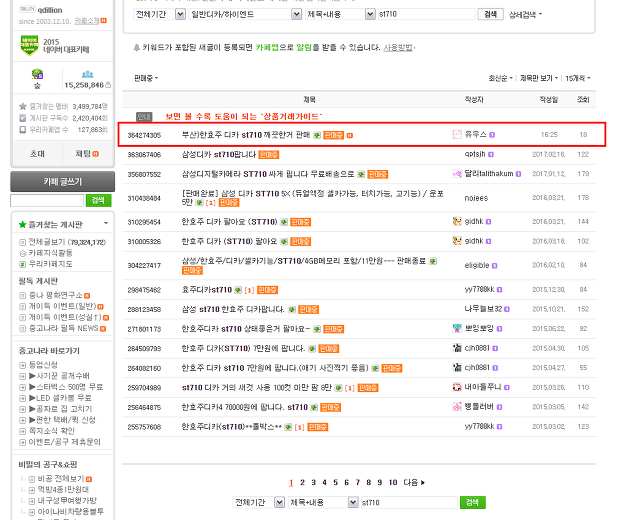
Task: Click the profile icon beside 뽀잉뽀잉
Action: pyautogui.click(x=457, y=328)
